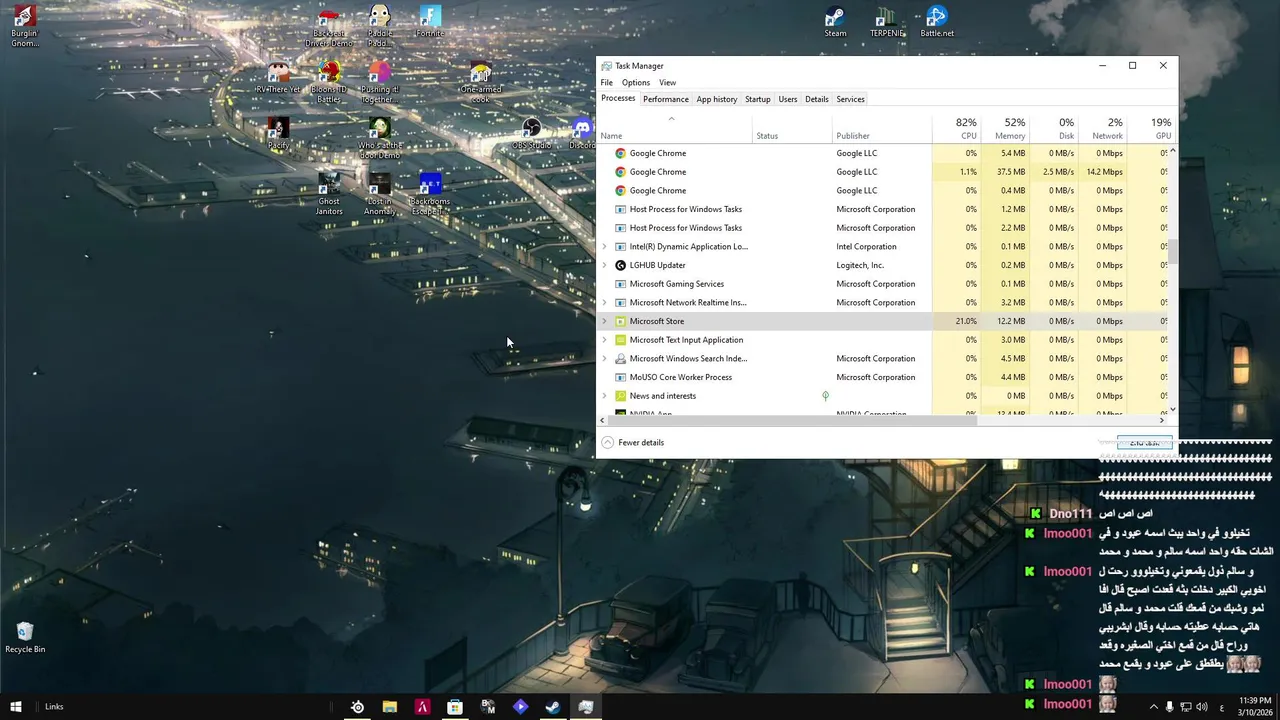Switch to the Performance tab

pyautogui.click(x=665, y=99)
